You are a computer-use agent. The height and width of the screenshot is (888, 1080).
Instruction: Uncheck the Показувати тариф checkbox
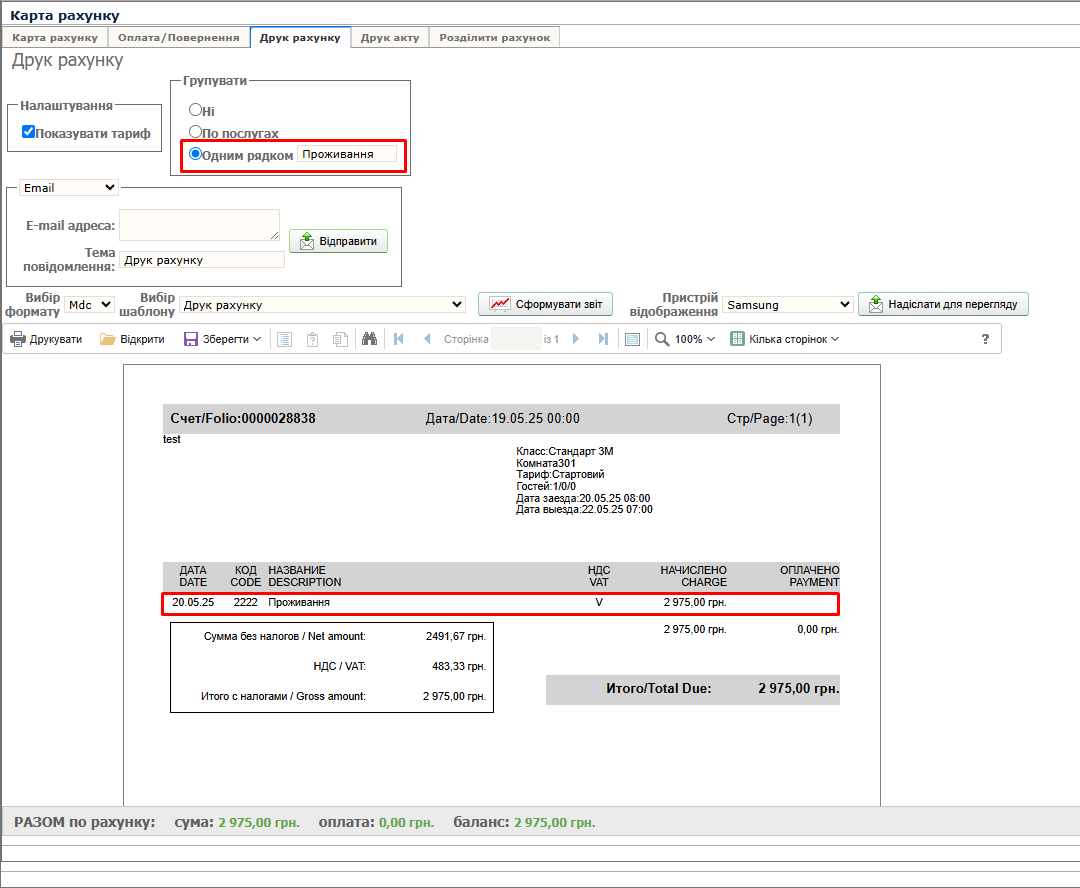click(29, 132)
